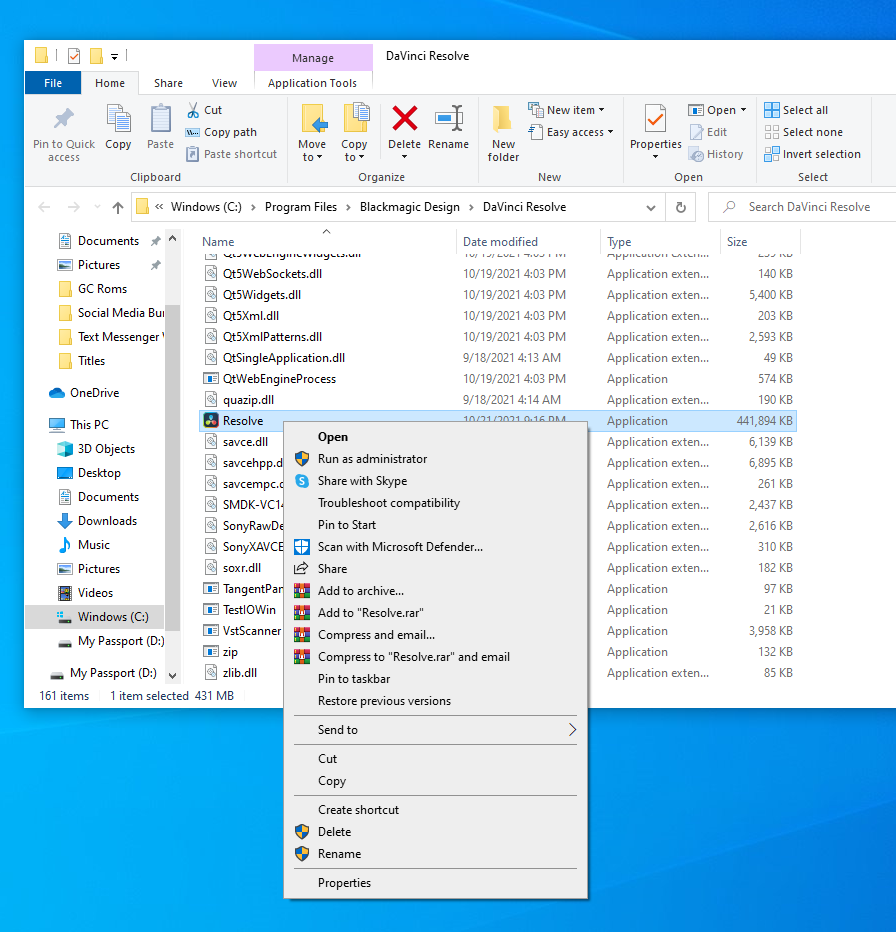The width and height of the screenshot is (896, 932).
Task: Click the Forward navigation arrow
Action: 74,207
